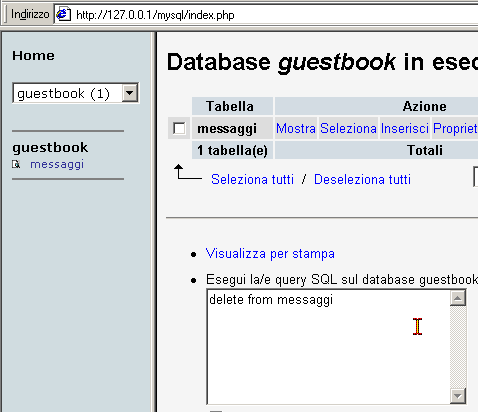Click the Home link in left panel

pos(33,56)
